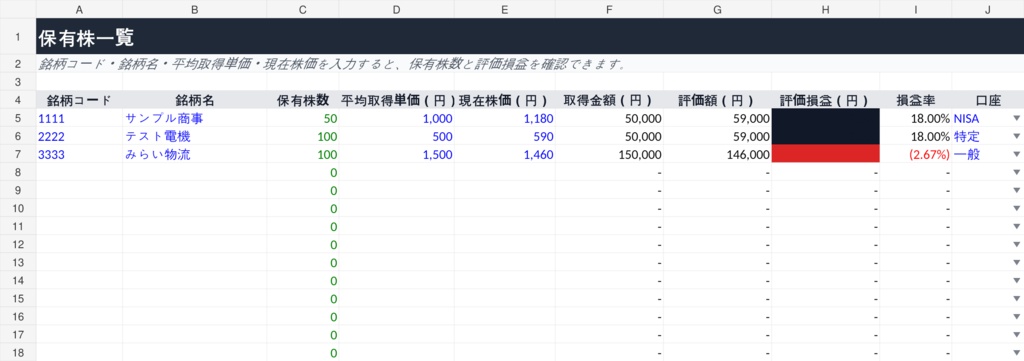Click the 保有株数 header cell
This screenshot has height=361, width=1024.
pos(302,100)
